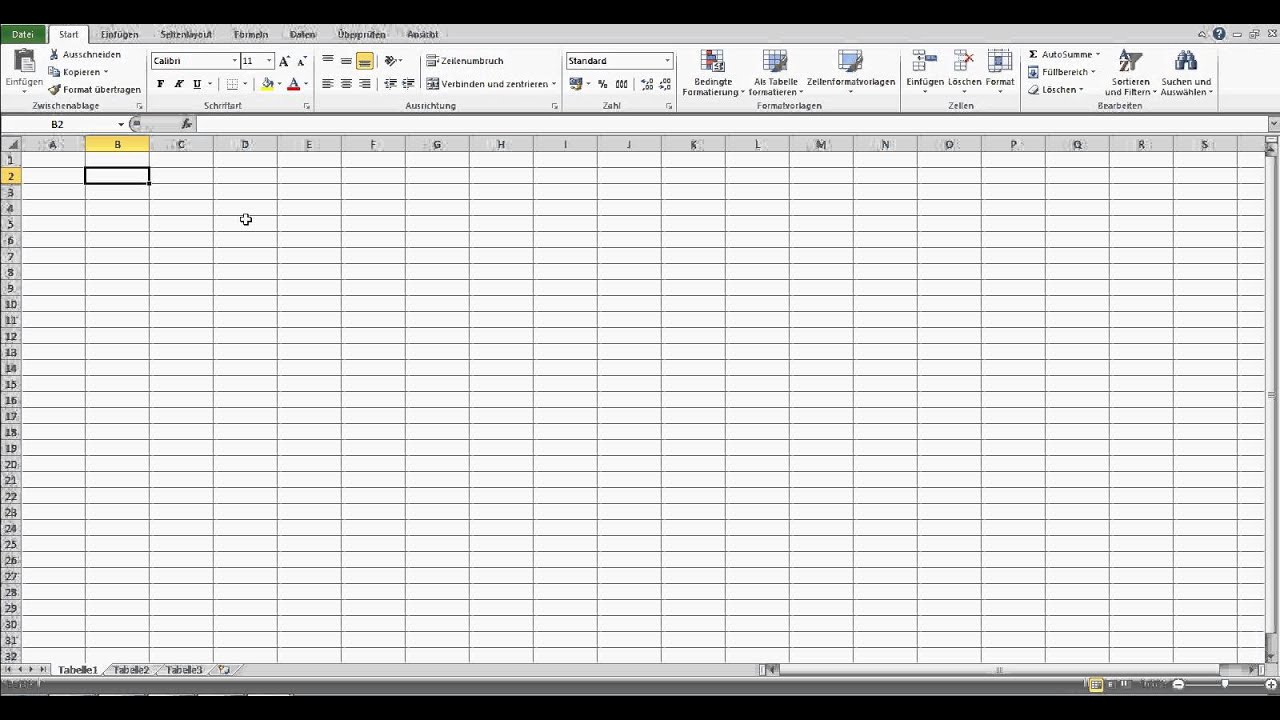Align text left

(328, 84)
